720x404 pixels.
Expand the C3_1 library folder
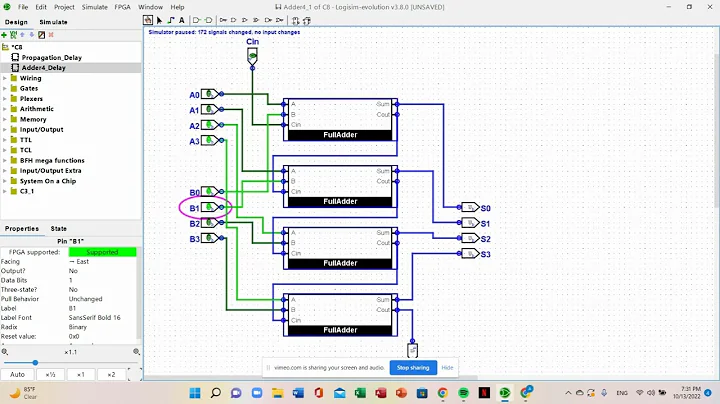coord(5,191)
